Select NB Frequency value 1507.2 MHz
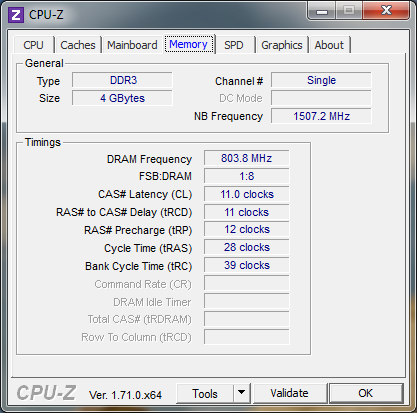417x413 pixels. (321, 116)
